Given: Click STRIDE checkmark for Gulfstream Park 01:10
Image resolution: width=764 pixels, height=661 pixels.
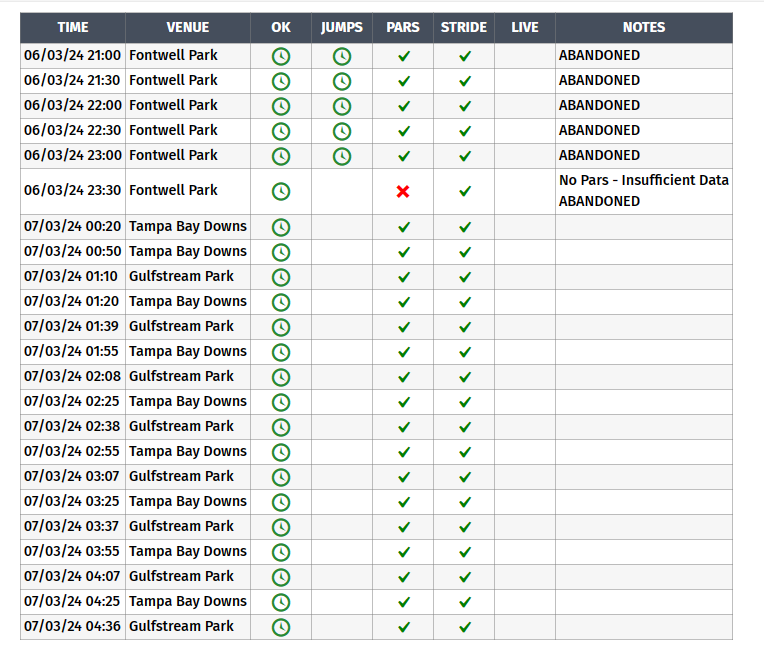Looking at the screenshot, I should (x=464, y=277).
